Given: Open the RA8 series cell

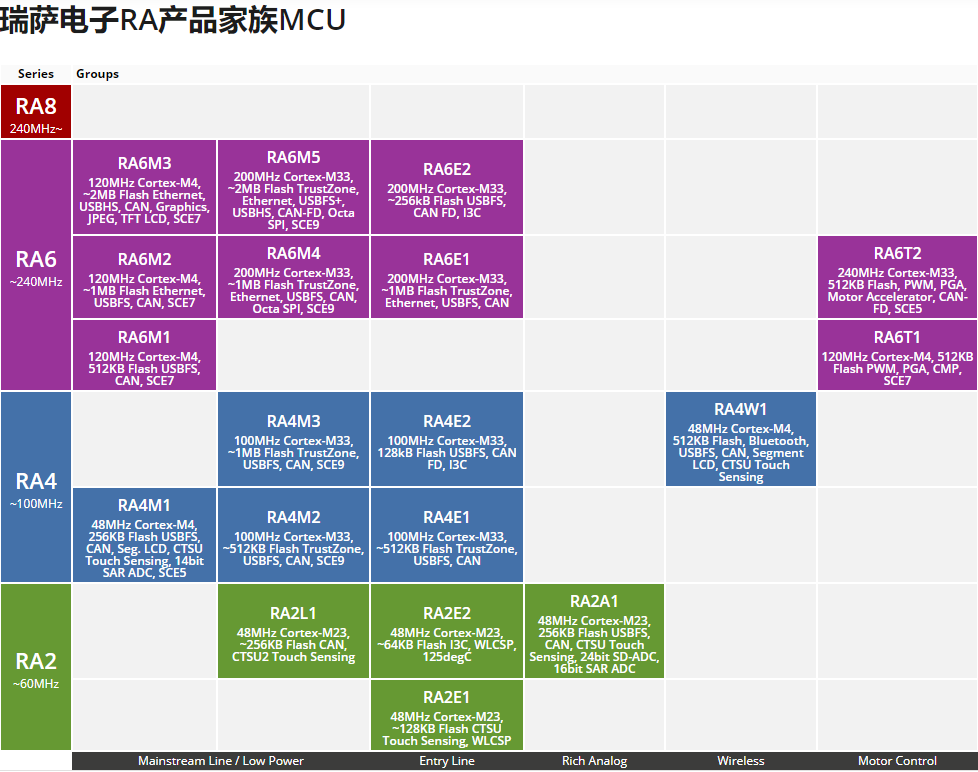Looking at the screenshot, I should pyautogui.click(x=36, y=112).
